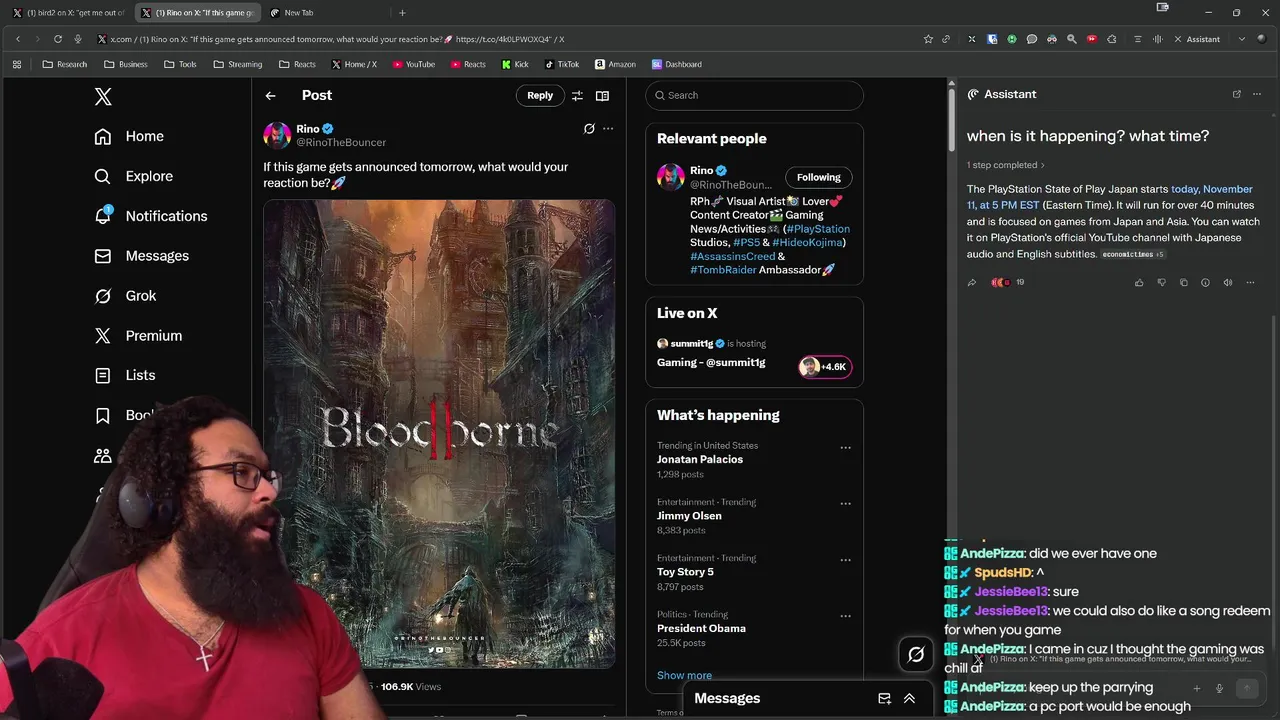The width and height of the screenshot is (1280, 720).
Task: Open more options for Jimmy Olsen trend
Action: click(846, 504)
